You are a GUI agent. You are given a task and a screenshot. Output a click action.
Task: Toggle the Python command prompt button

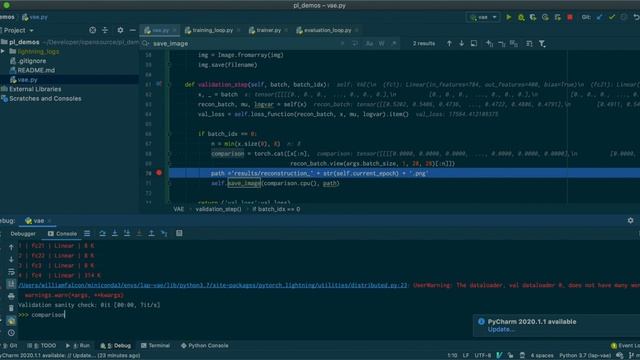point(11,321)
